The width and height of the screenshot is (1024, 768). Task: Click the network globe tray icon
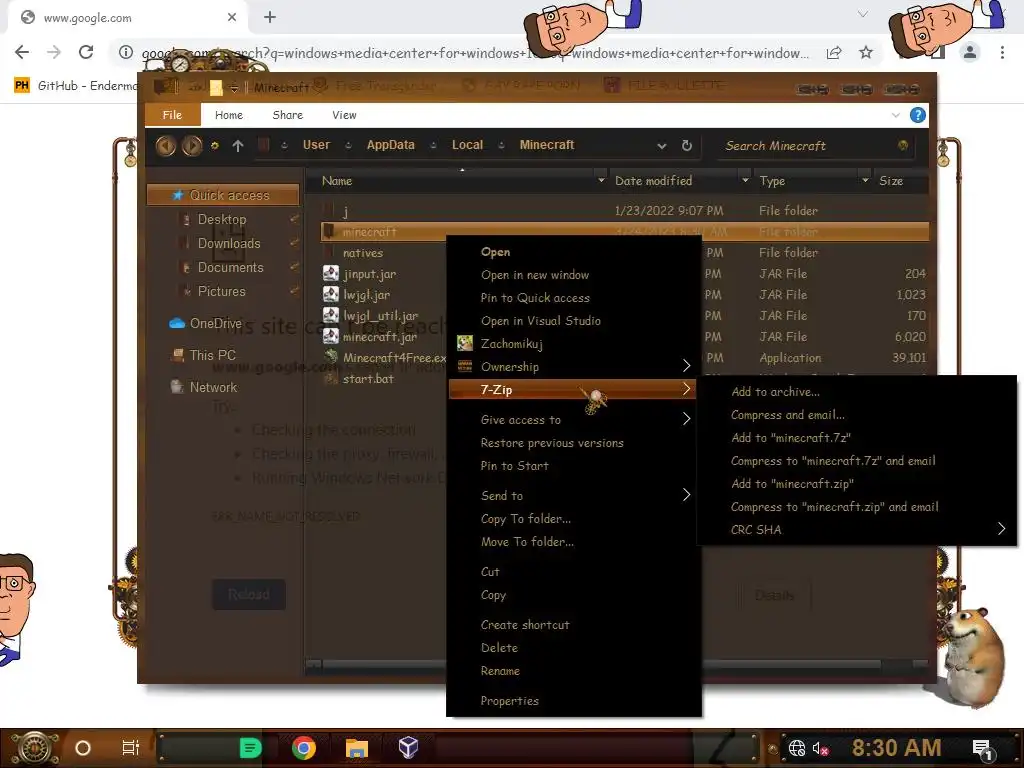click(797, 748)
